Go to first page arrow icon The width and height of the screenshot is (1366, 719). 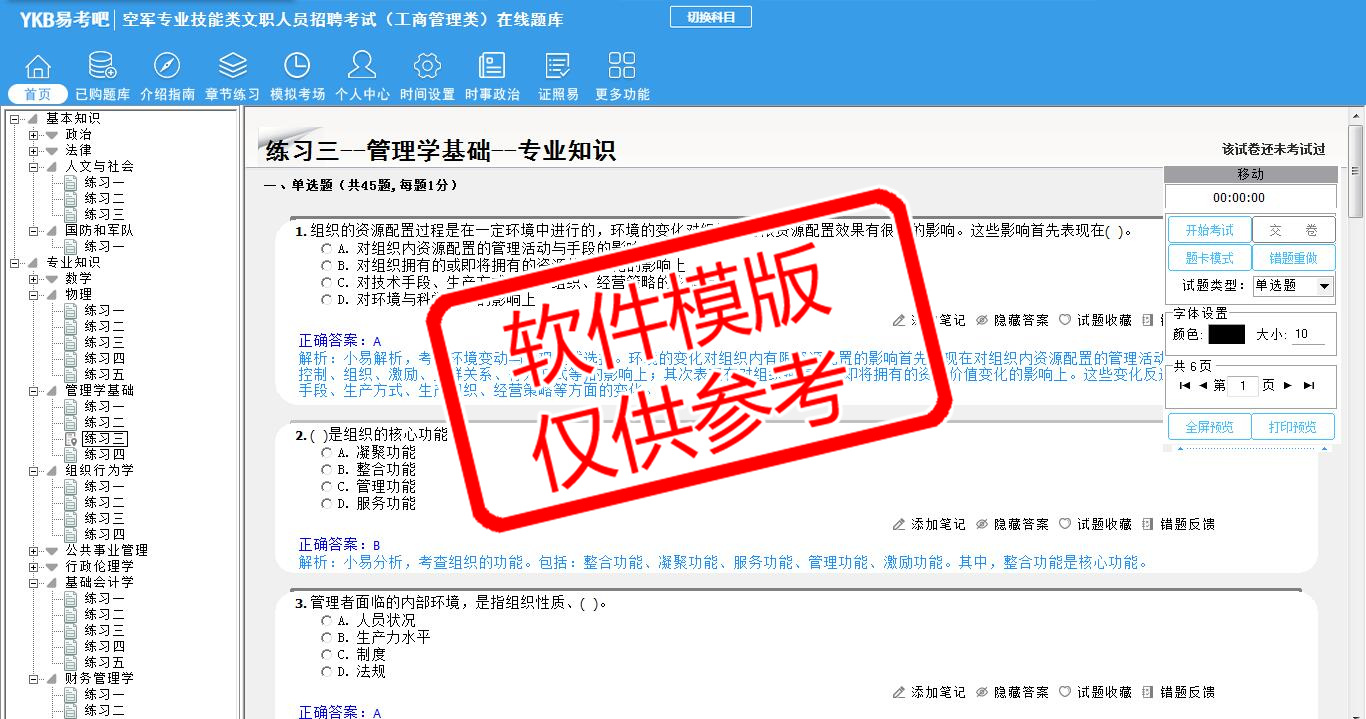pos(1185,385)
